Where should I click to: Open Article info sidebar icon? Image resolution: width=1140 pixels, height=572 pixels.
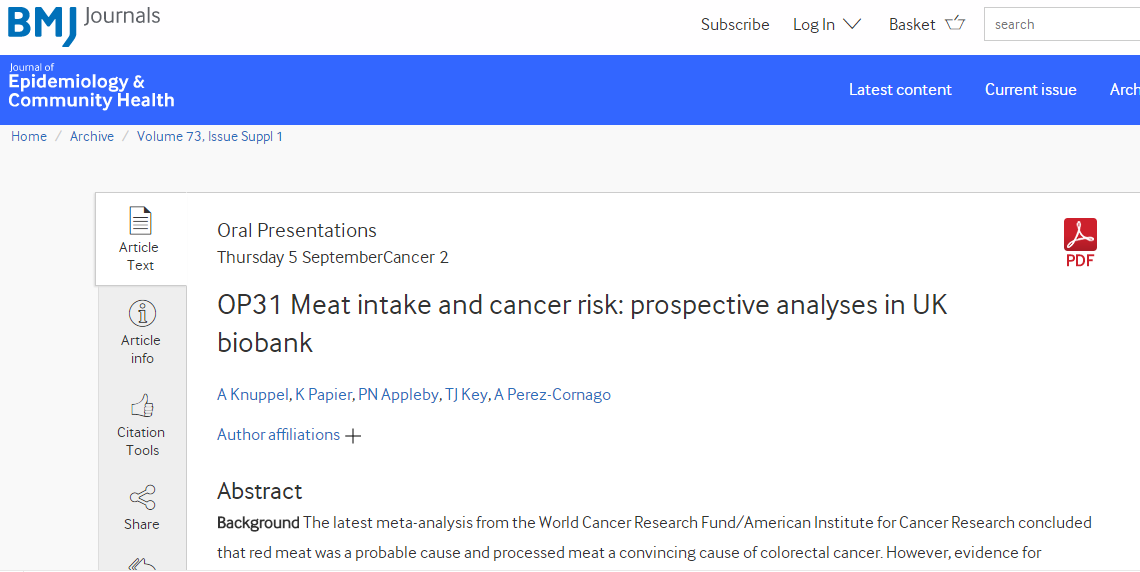142,313
